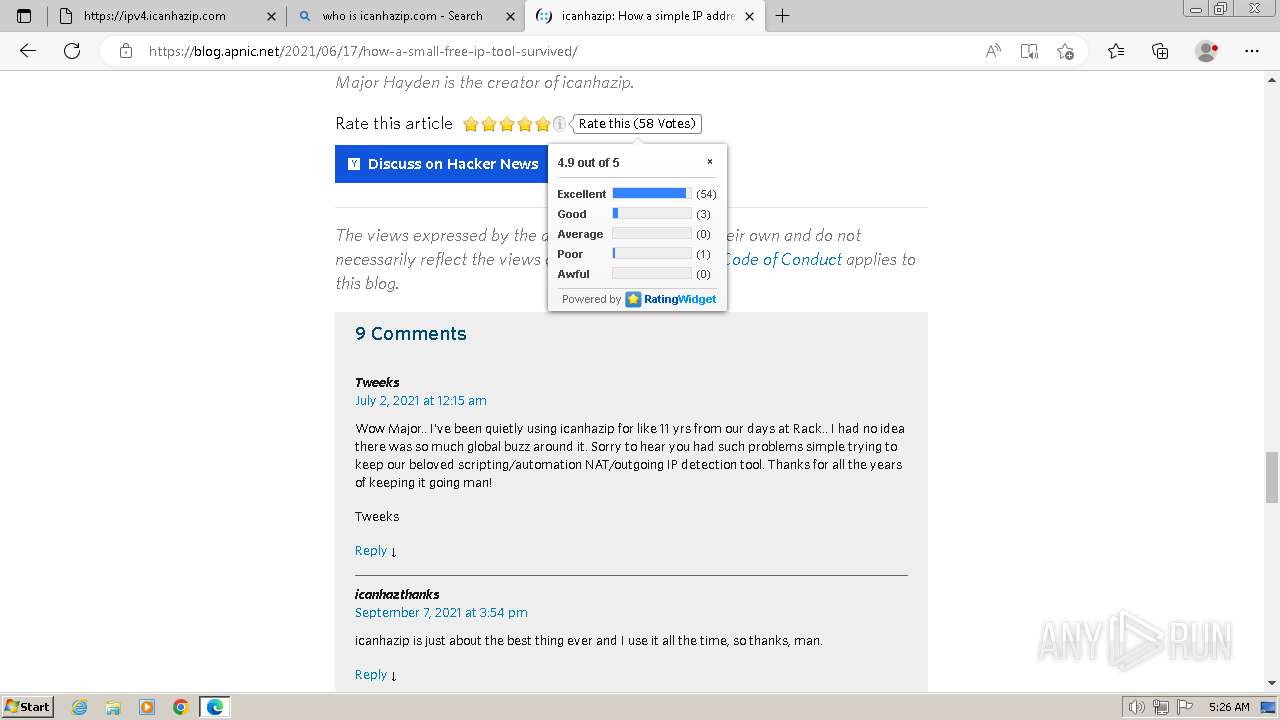Open the RatingWidget link

671,299
